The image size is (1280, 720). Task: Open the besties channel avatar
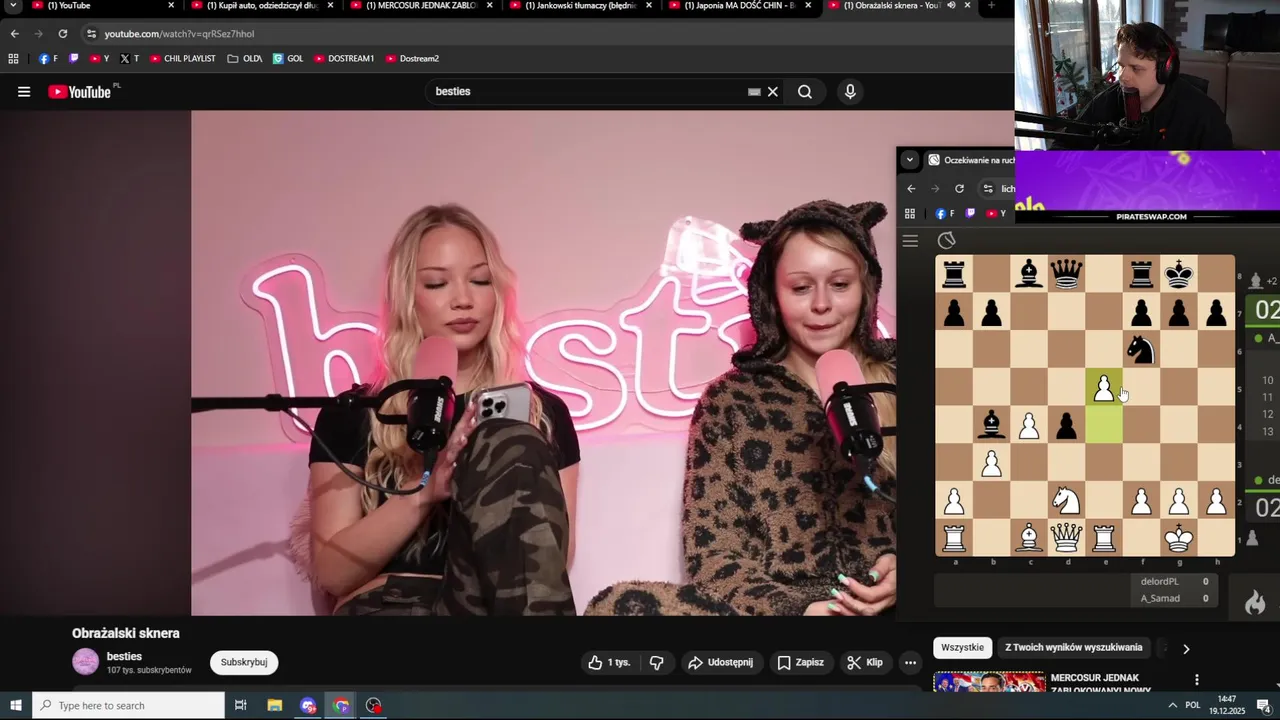(86, 662)
